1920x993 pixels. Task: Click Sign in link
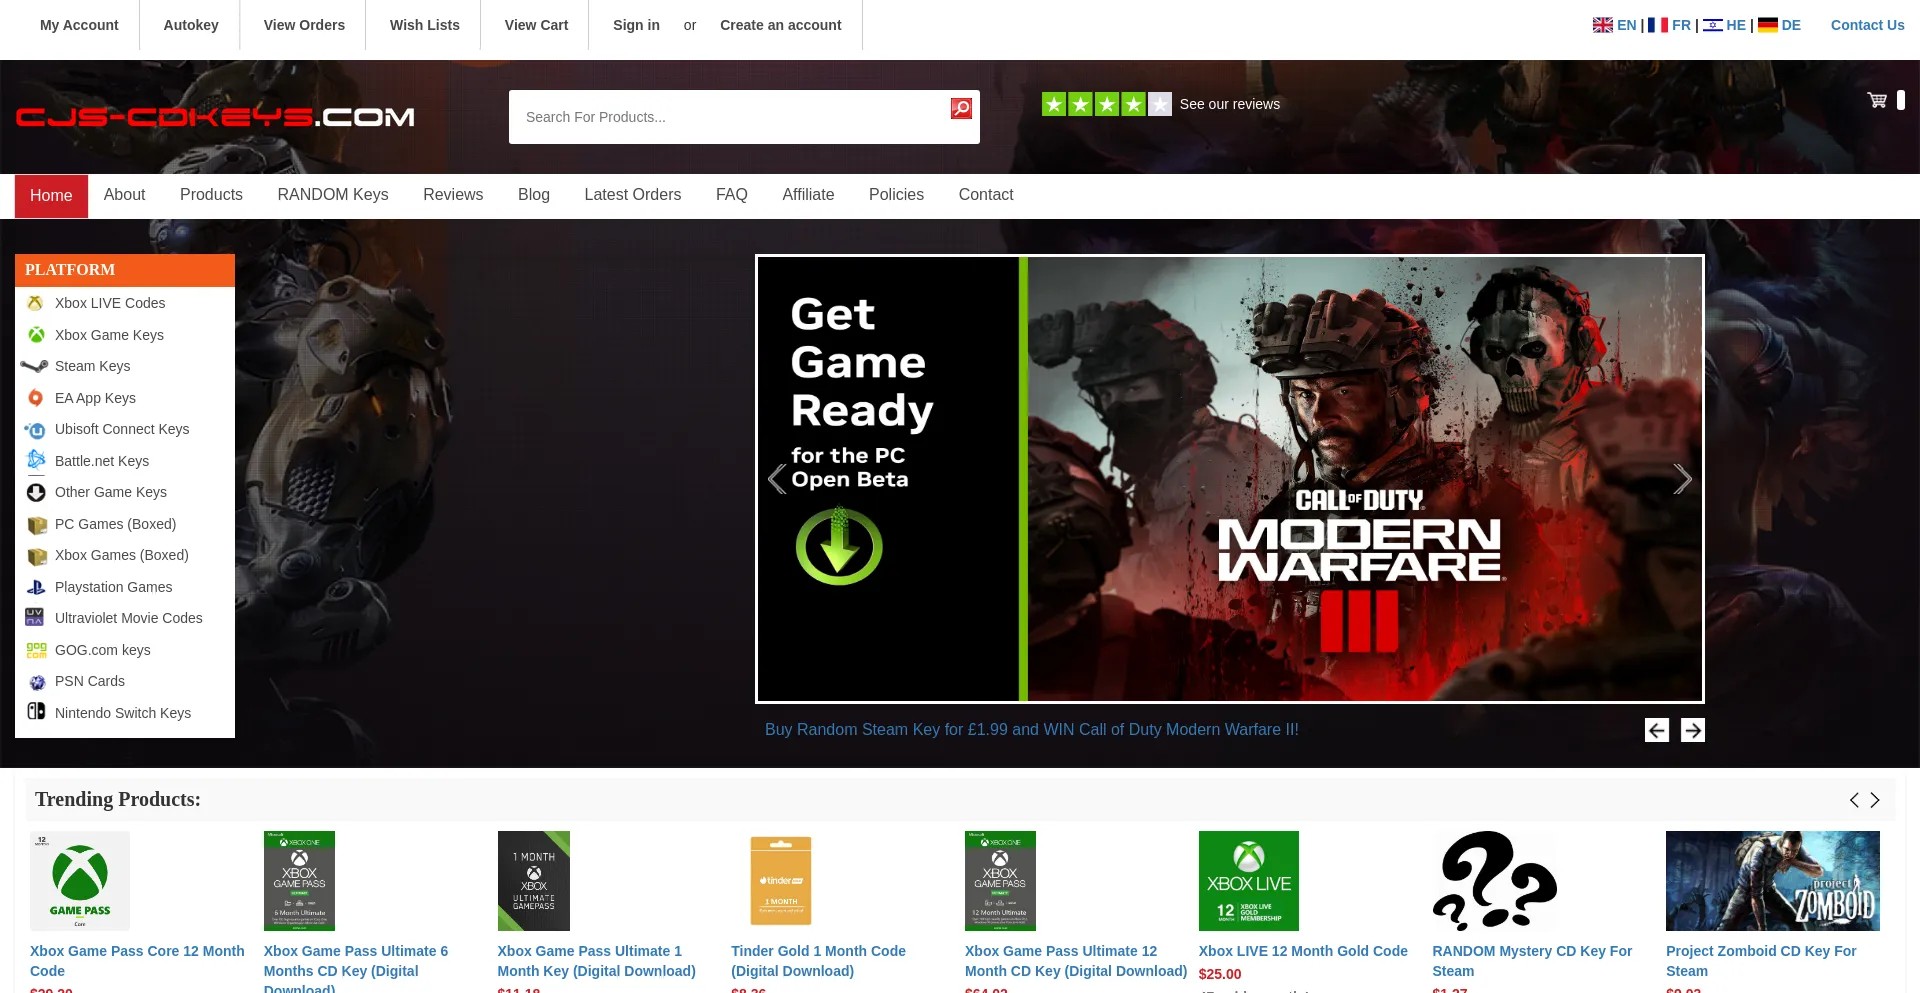click(636, 25)
